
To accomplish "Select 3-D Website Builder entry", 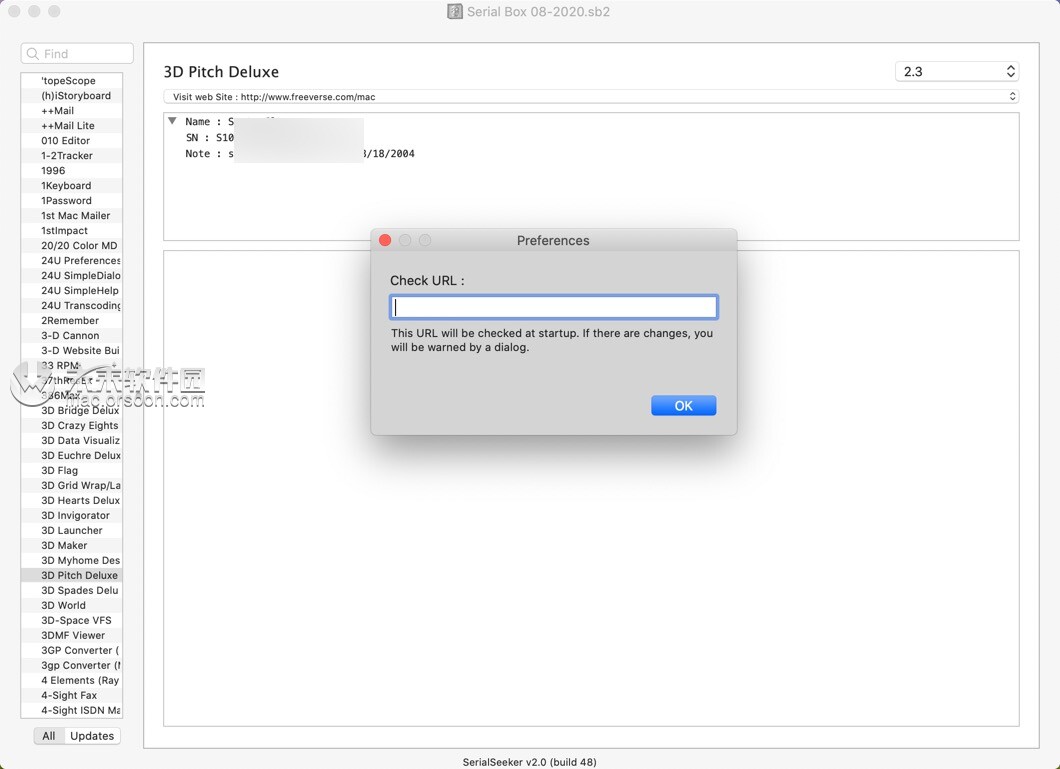I will (x=72, y=351).
